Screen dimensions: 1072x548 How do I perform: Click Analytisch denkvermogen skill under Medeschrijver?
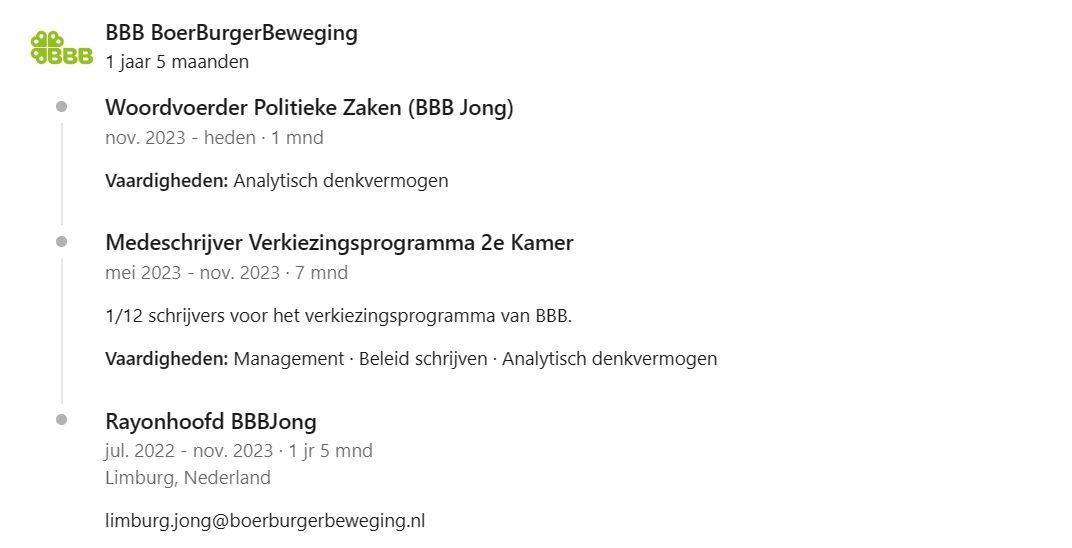click(x=610, y=359)
